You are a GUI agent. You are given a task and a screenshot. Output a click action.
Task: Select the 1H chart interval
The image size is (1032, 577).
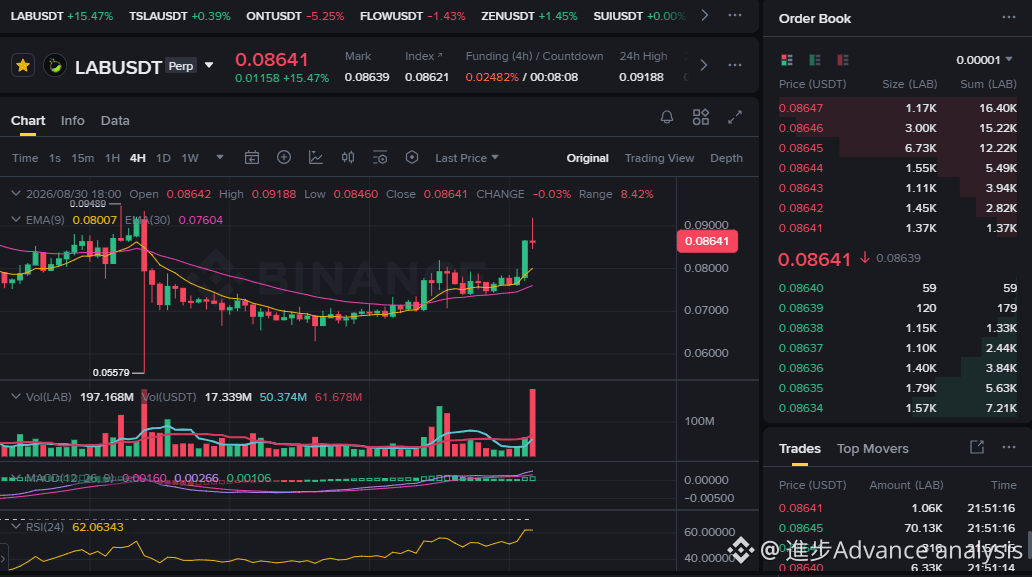(x=113, y=158)
